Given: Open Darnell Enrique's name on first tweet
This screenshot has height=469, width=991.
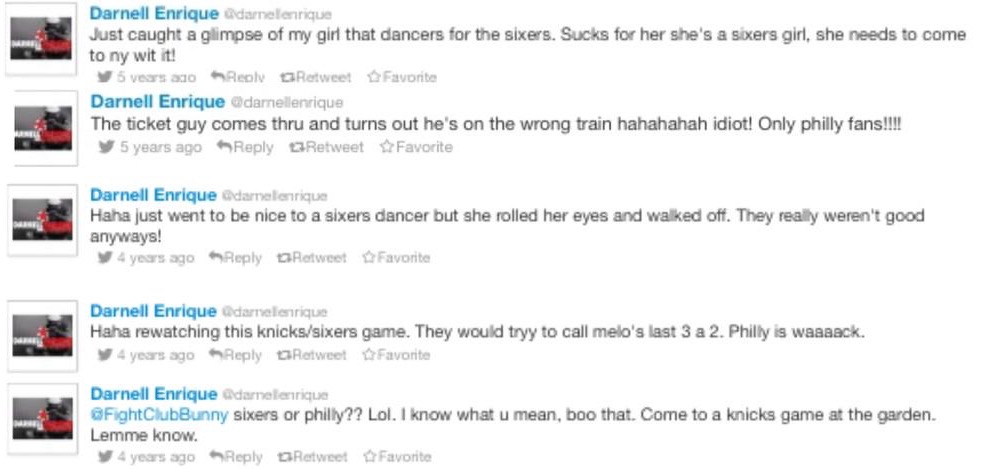Looking at the screenshot, I should point(153,13).
